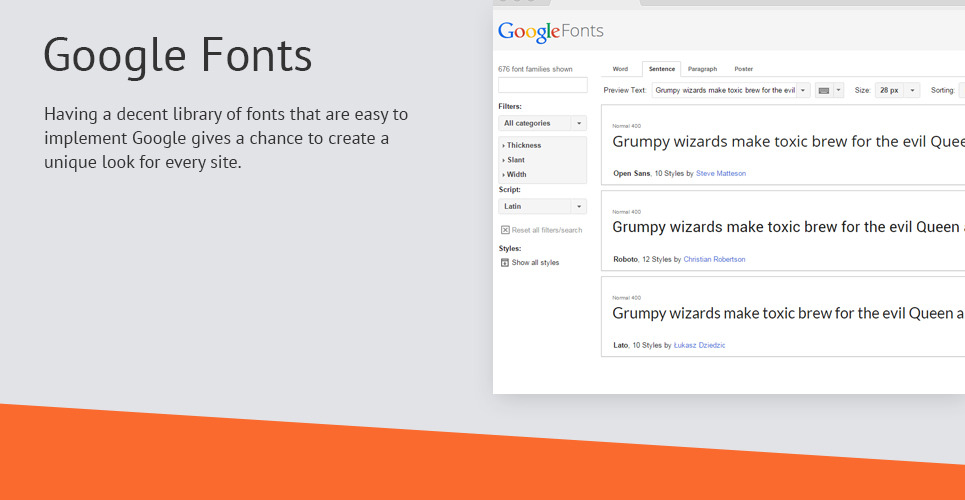Click the Steve Matteson author link

coord(720,173)
